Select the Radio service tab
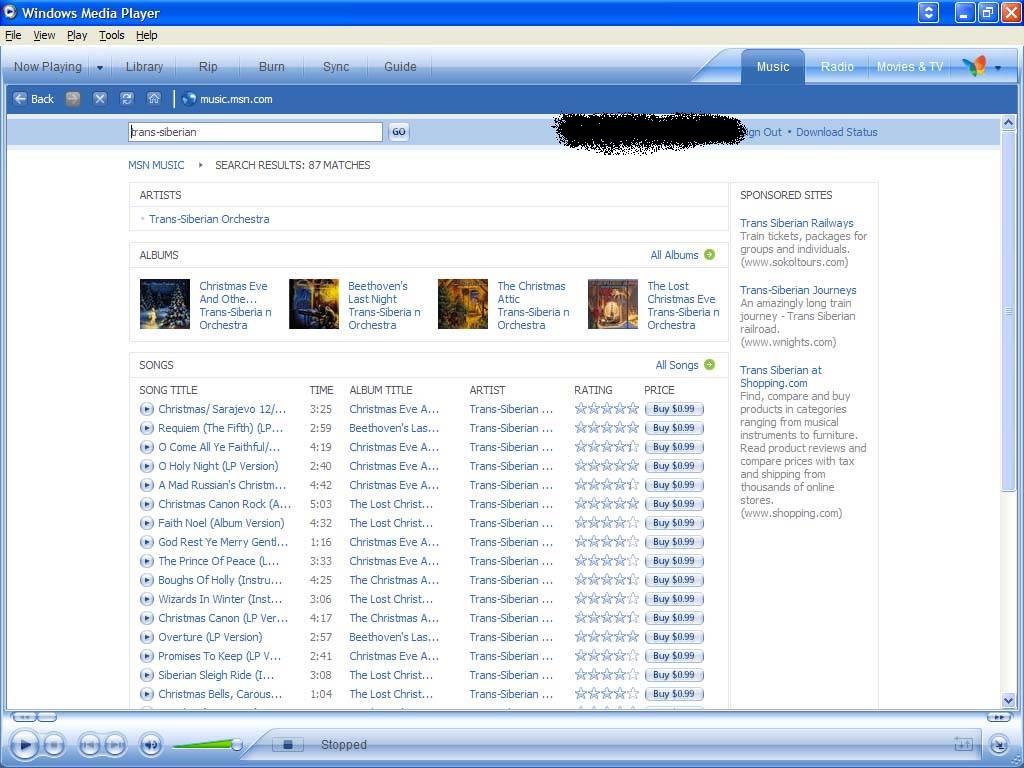Image resolution: width=1024 pixels, height=768 pixels. [837, 67]
